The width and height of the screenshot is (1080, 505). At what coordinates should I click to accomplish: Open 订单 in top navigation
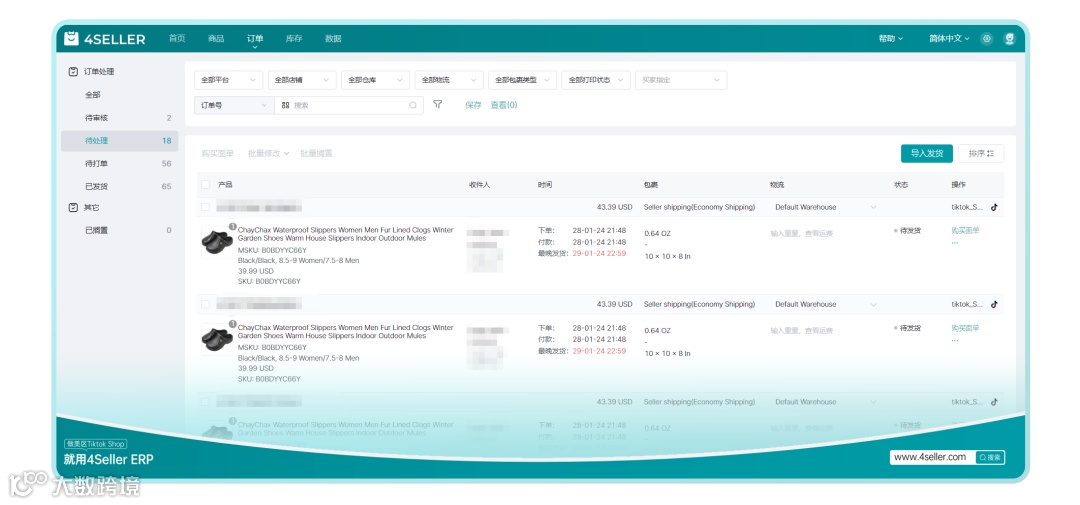[255, 39]
